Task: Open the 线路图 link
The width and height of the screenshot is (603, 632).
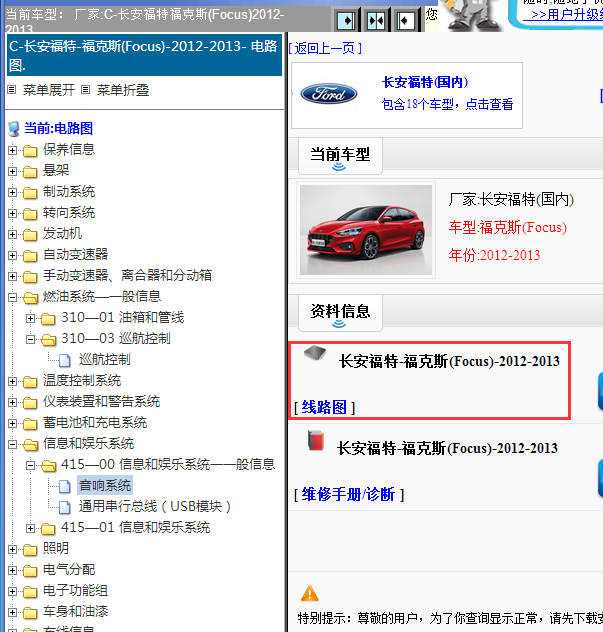Action: (x=324, y=407)
